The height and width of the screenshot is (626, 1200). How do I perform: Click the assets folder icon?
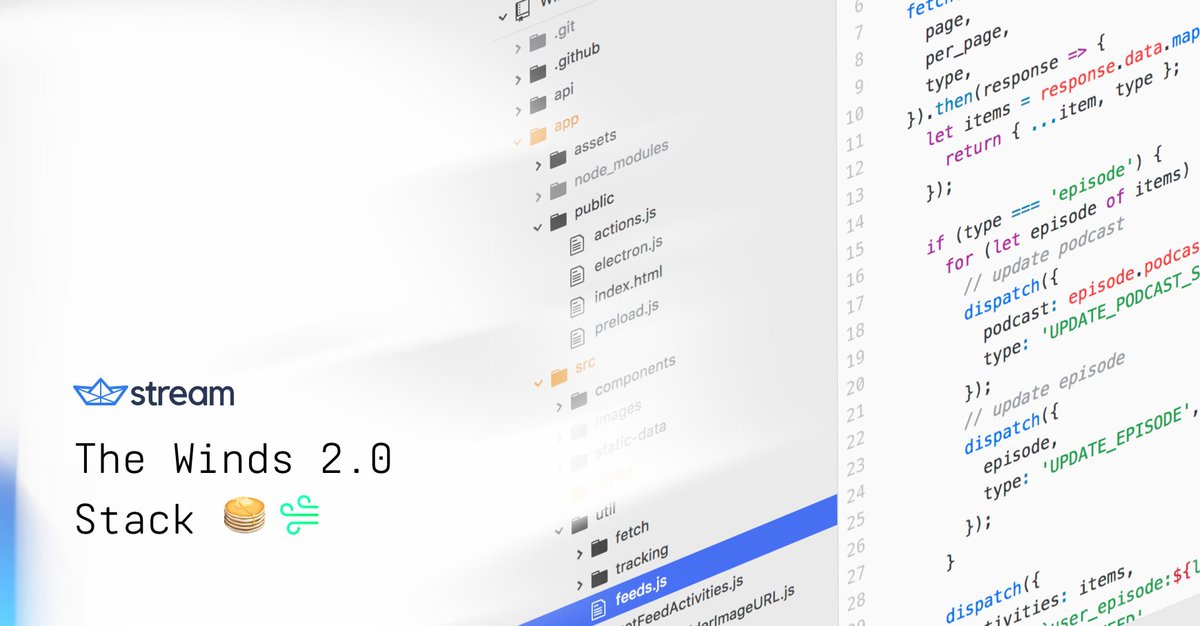558,158
